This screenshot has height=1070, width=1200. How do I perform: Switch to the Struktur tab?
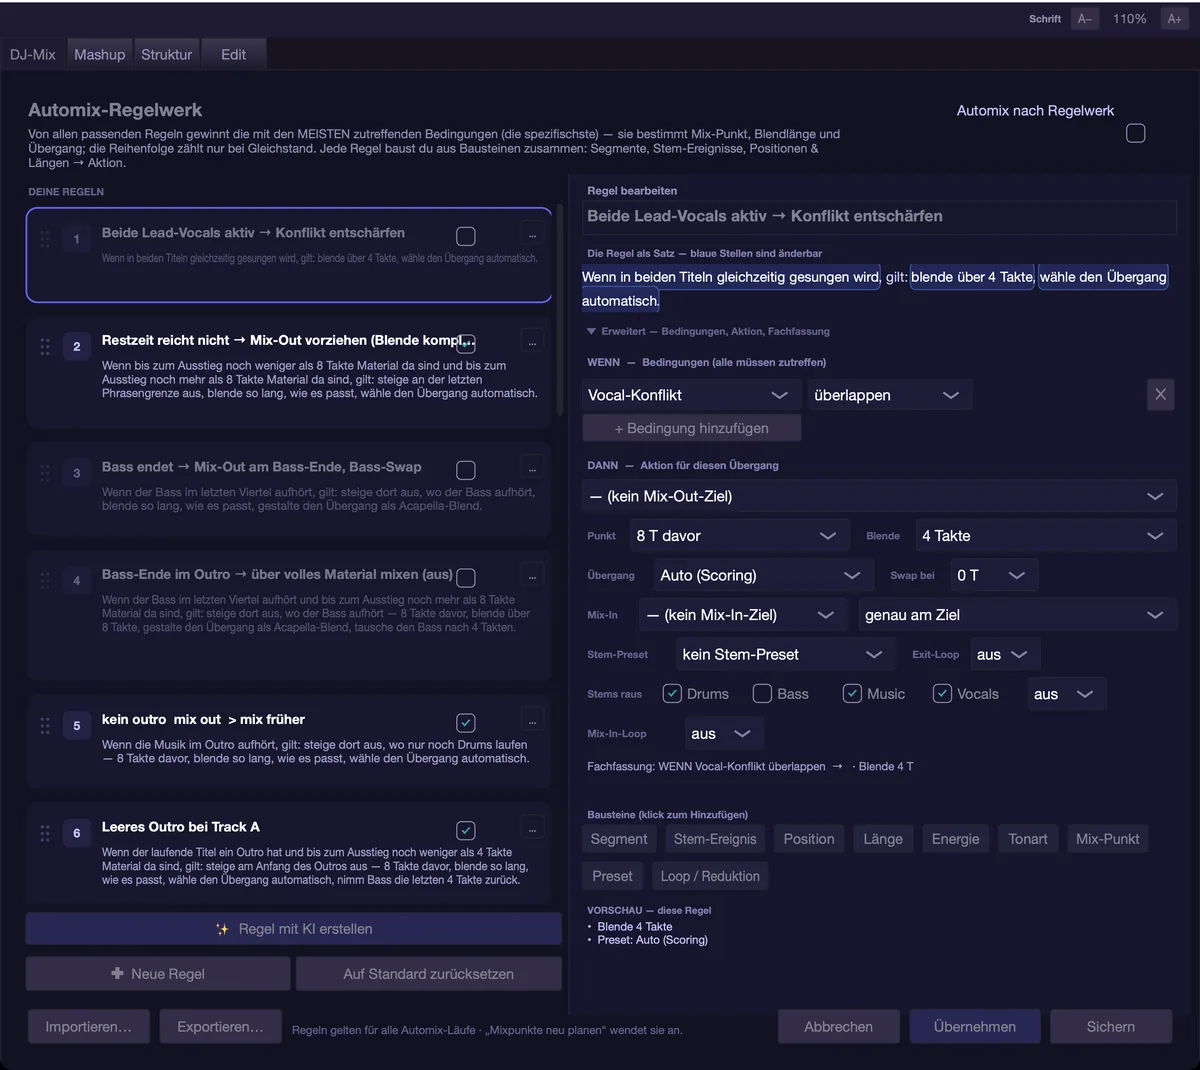coord(166,54)
